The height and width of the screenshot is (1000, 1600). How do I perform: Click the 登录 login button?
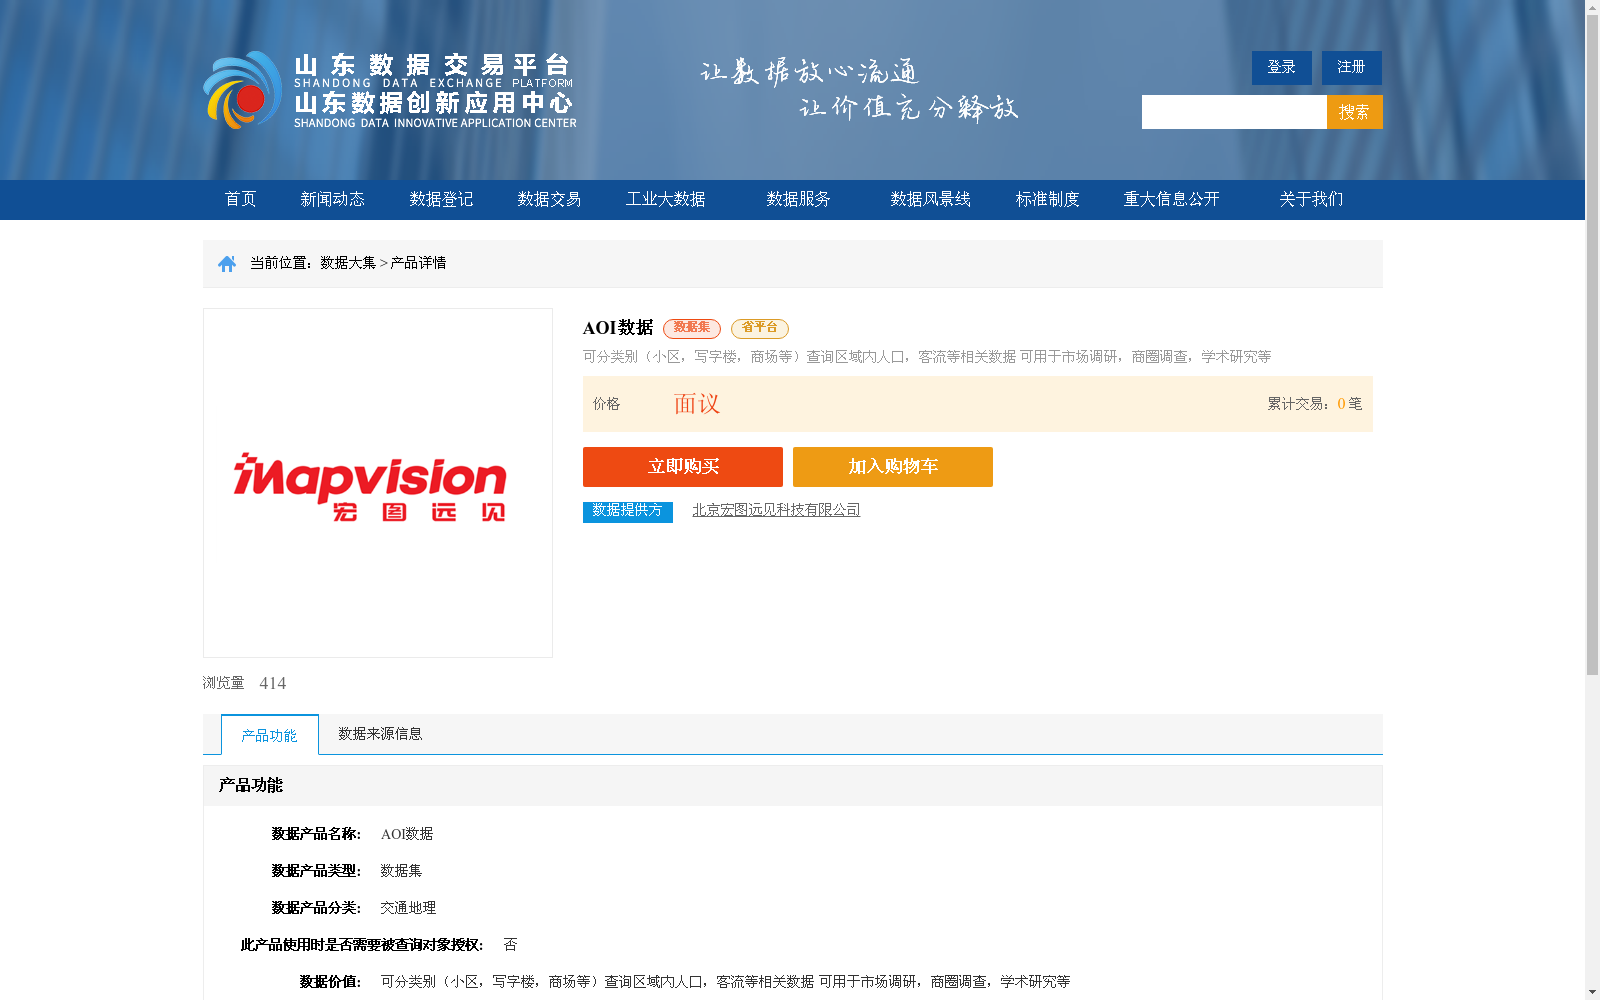(1282, 68)
